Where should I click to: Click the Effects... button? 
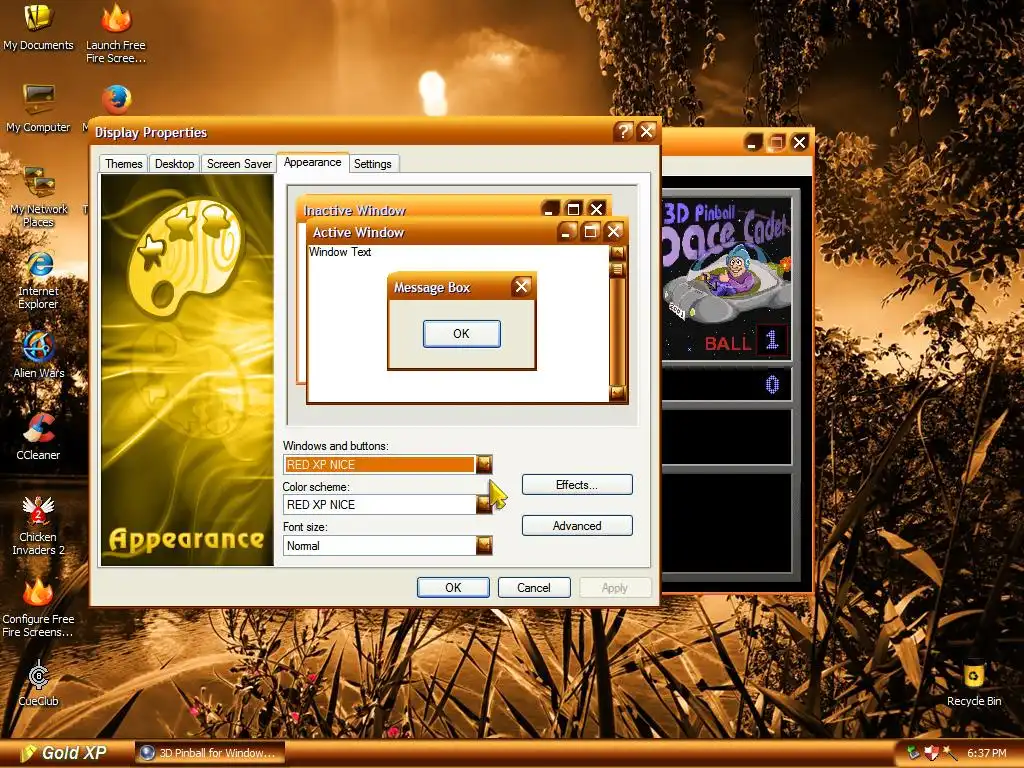click(x=577, y=485)
